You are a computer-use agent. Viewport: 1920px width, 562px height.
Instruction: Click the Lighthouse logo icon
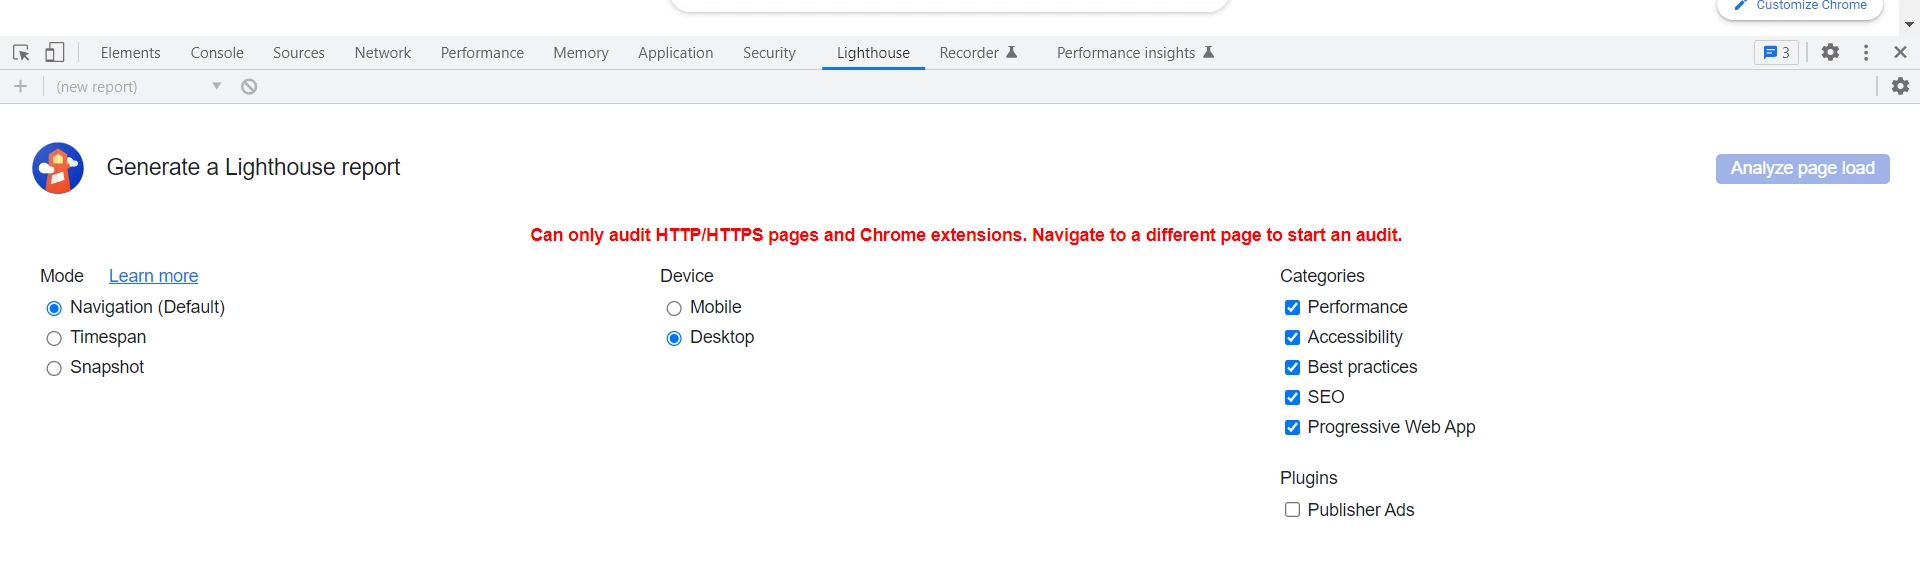click(x=58, y=168)
